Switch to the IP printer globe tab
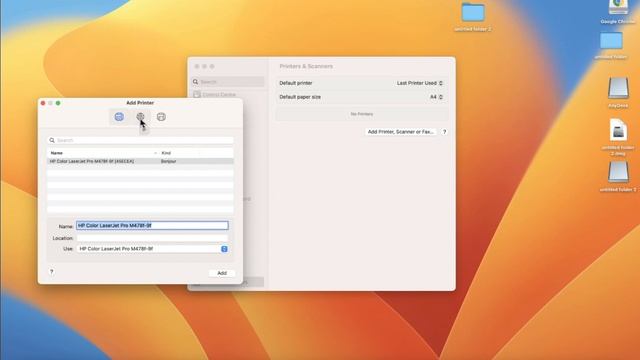This screenshot has height=360, width=640. click(x=140, y=117)
